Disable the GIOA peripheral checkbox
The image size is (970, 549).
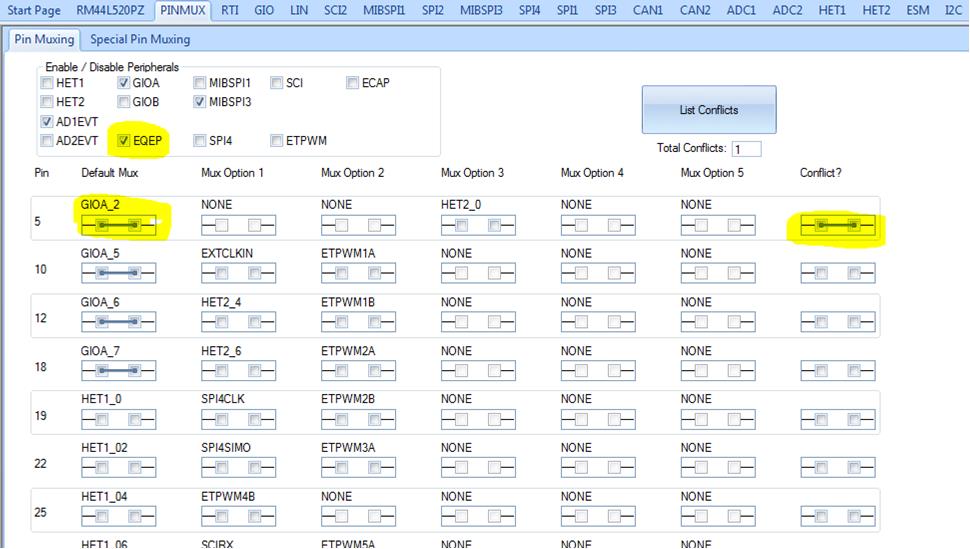(x=124, y=83)
